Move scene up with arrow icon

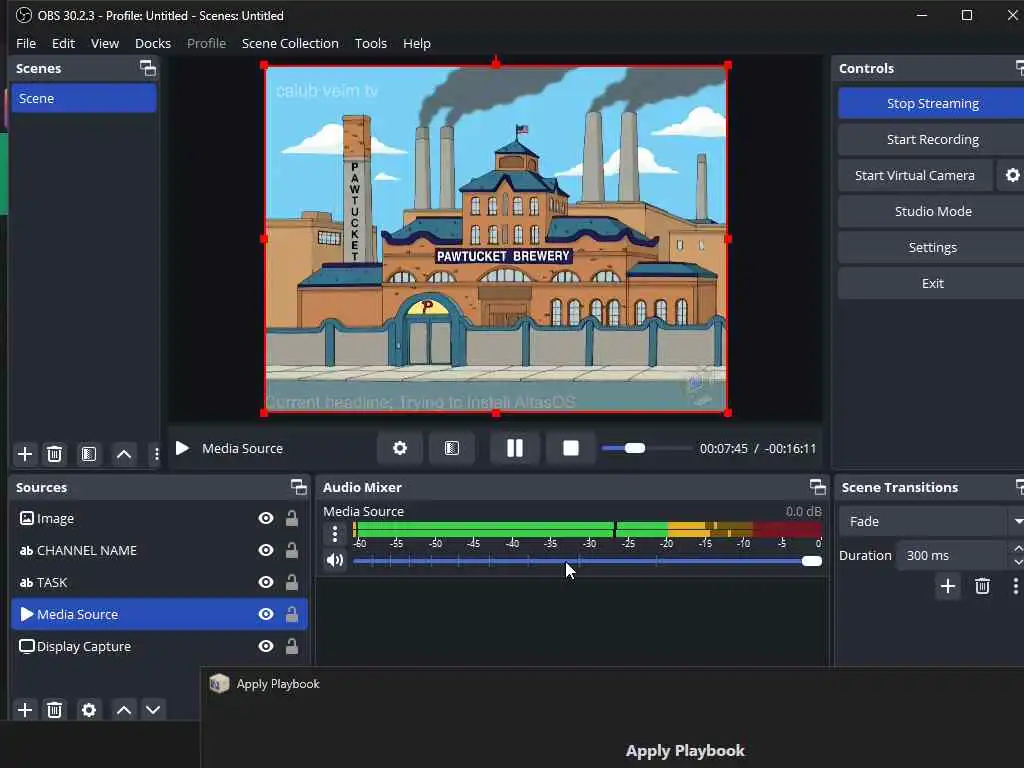[124, 454]
